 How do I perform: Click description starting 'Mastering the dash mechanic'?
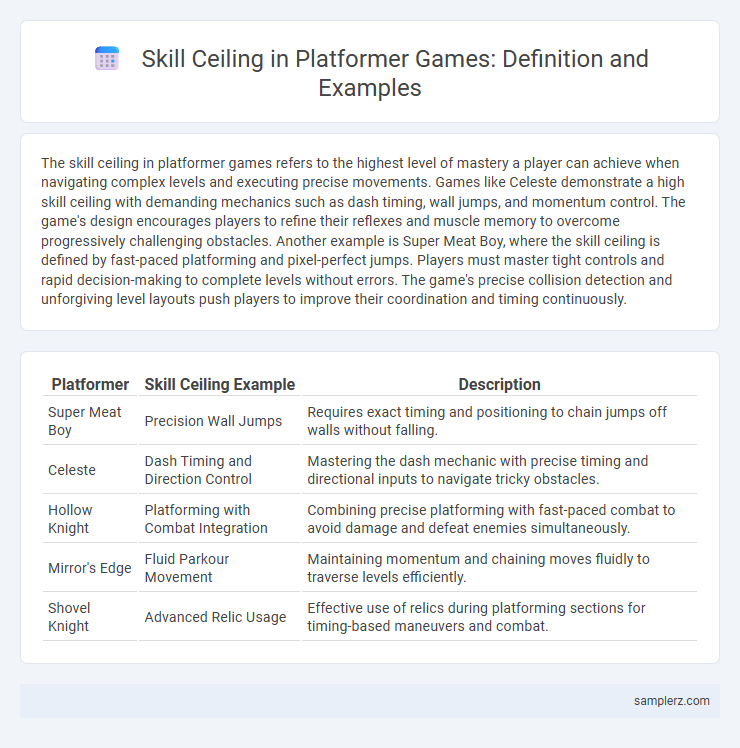[x=499, y=470]
